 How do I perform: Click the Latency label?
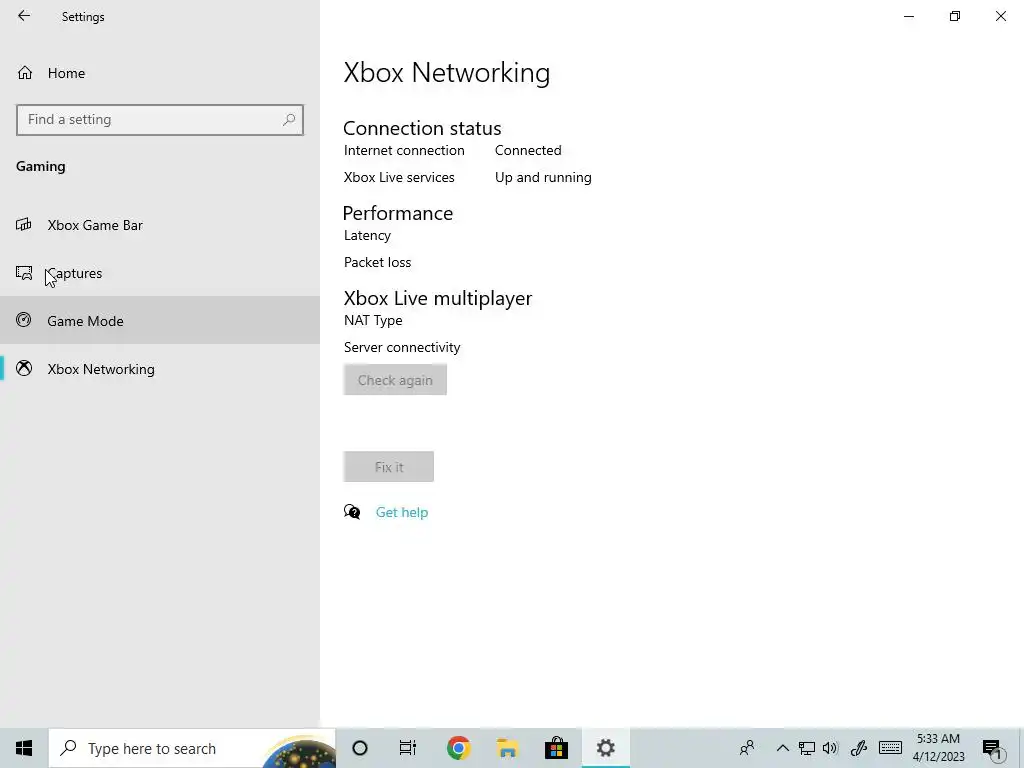point(367,235)
